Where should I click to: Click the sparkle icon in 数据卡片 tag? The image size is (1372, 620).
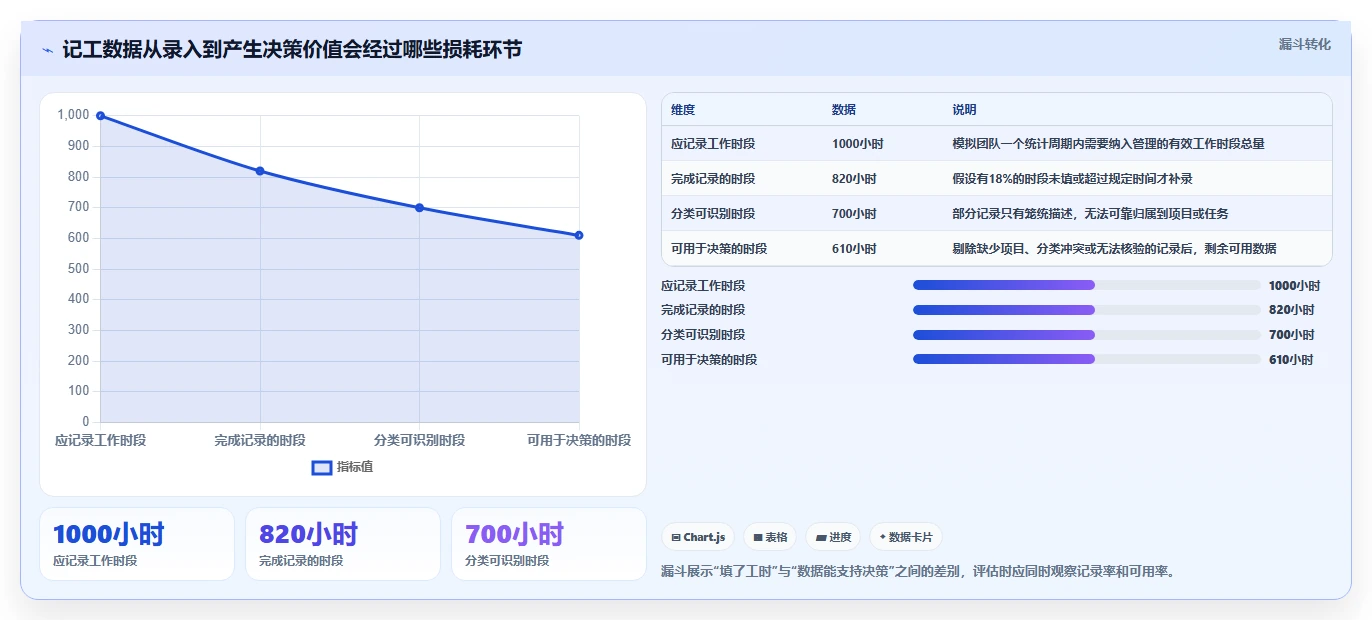(x=882, y=537)
